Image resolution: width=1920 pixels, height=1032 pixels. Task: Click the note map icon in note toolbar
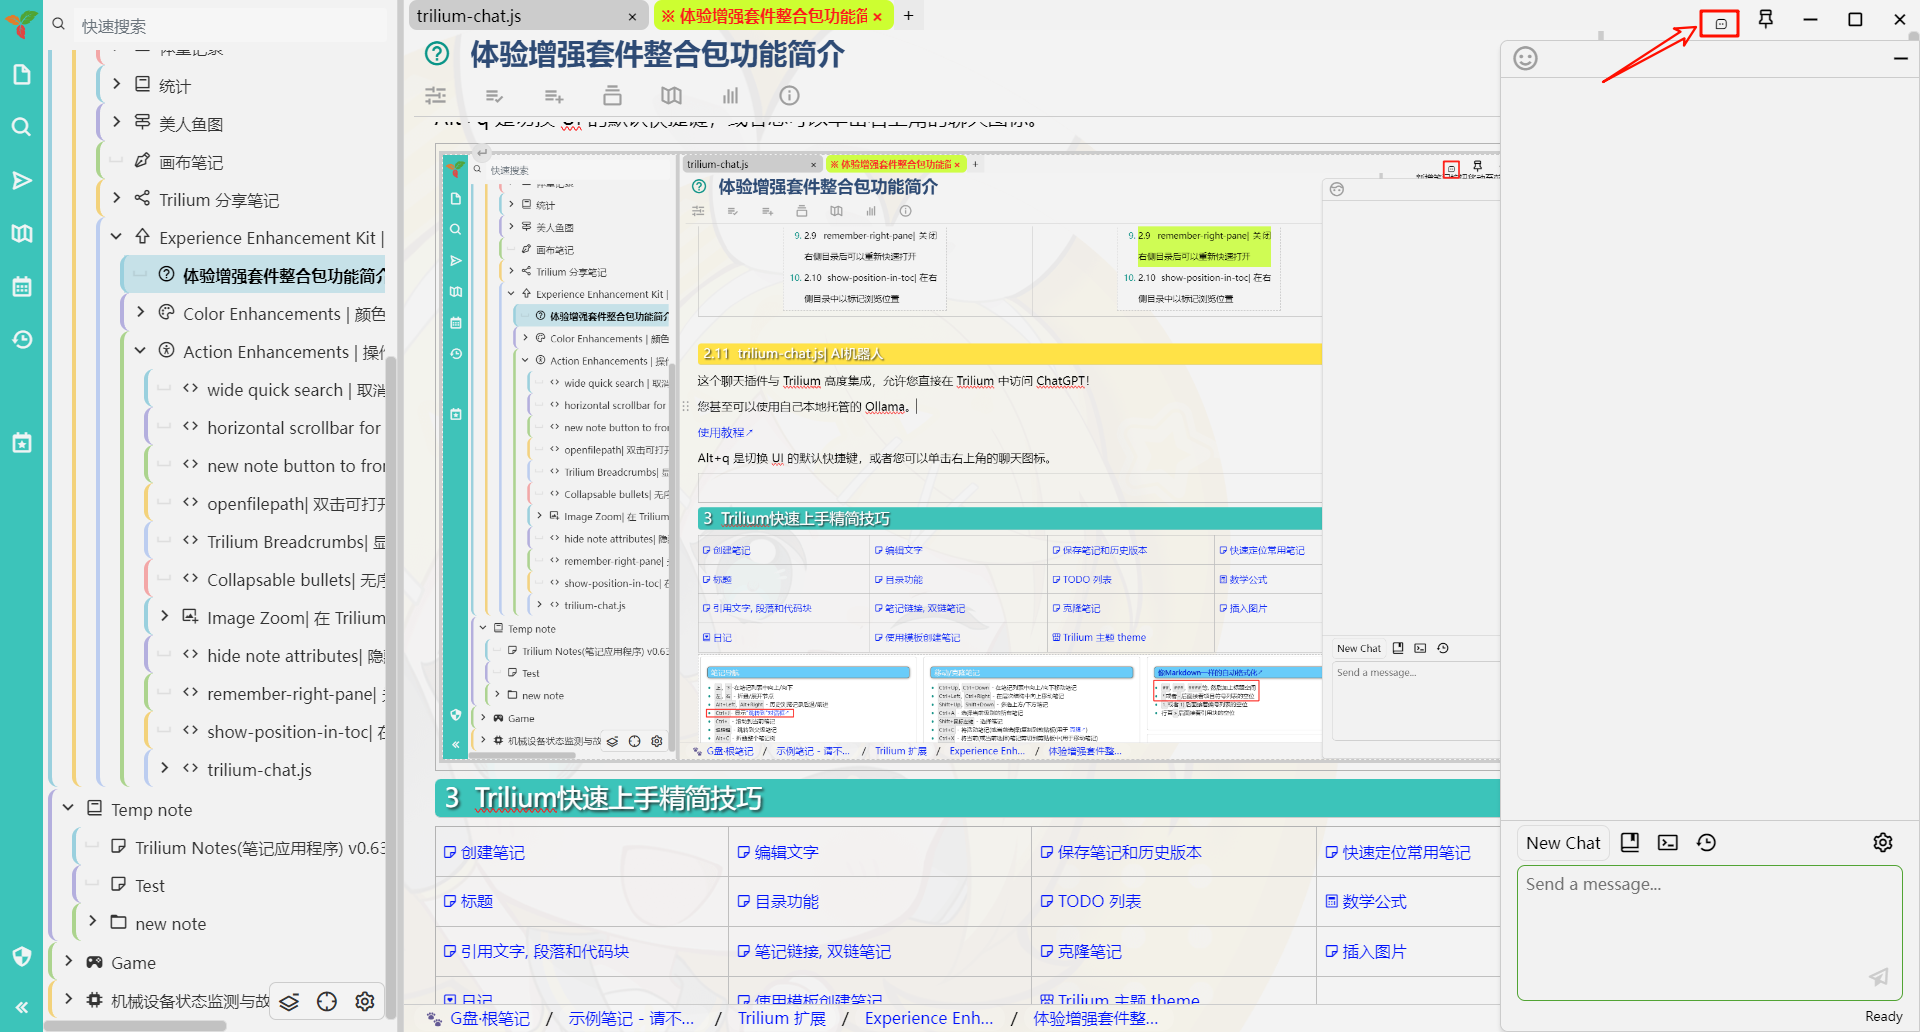click(x=671, y=96)
